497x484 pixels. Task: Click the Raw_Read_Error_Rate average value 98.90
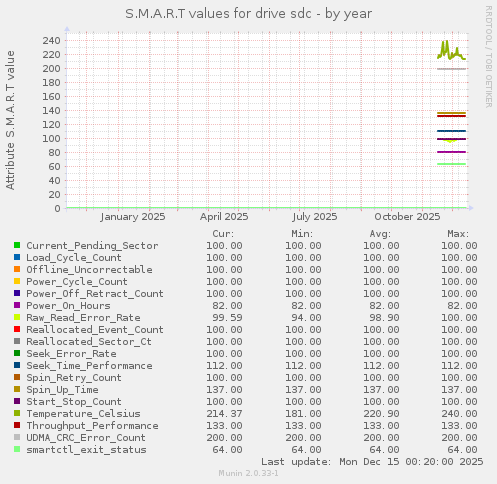[384, 318]
